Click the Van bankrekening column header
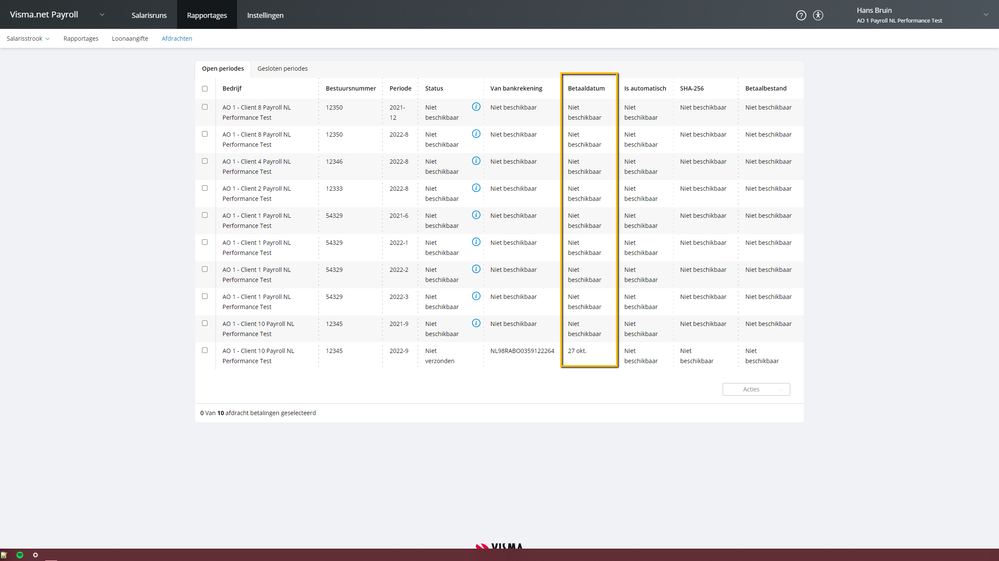Screen dimensions: 999x561 516,89
